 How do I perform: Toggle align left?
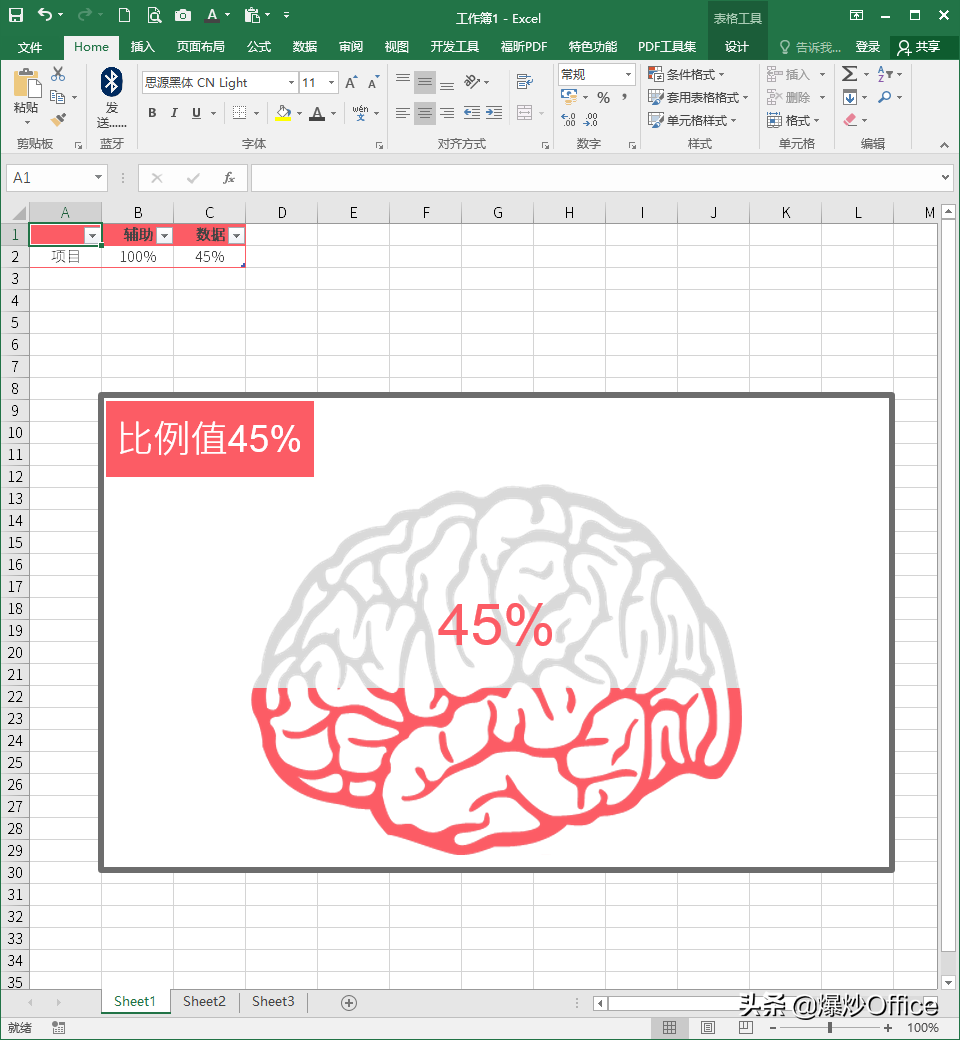[403, 113]
